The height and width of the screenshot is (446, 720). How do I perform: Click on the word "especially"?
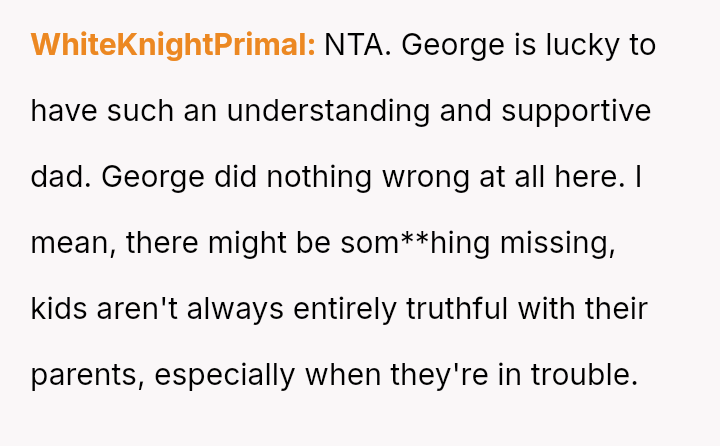pyautogui.click(x=225, y=375)
